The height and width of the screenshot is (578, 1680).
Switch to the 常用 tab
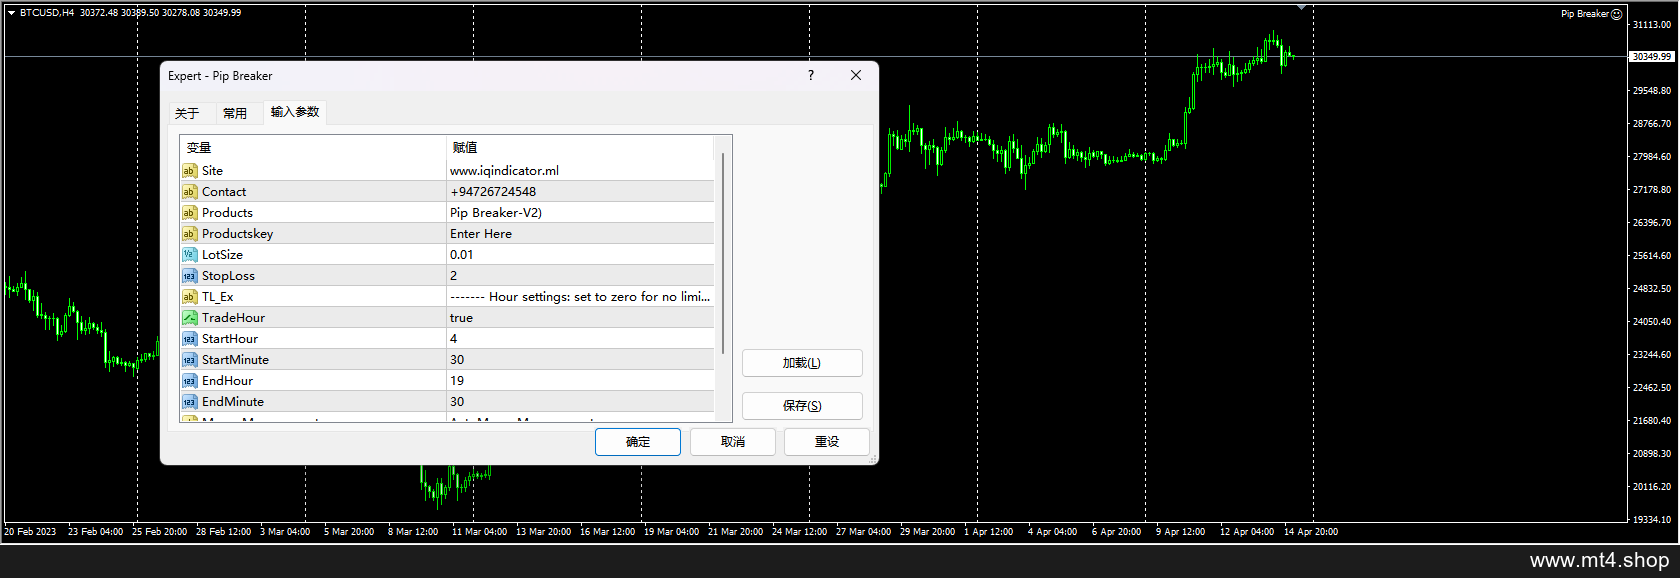(x=235, y=113)
